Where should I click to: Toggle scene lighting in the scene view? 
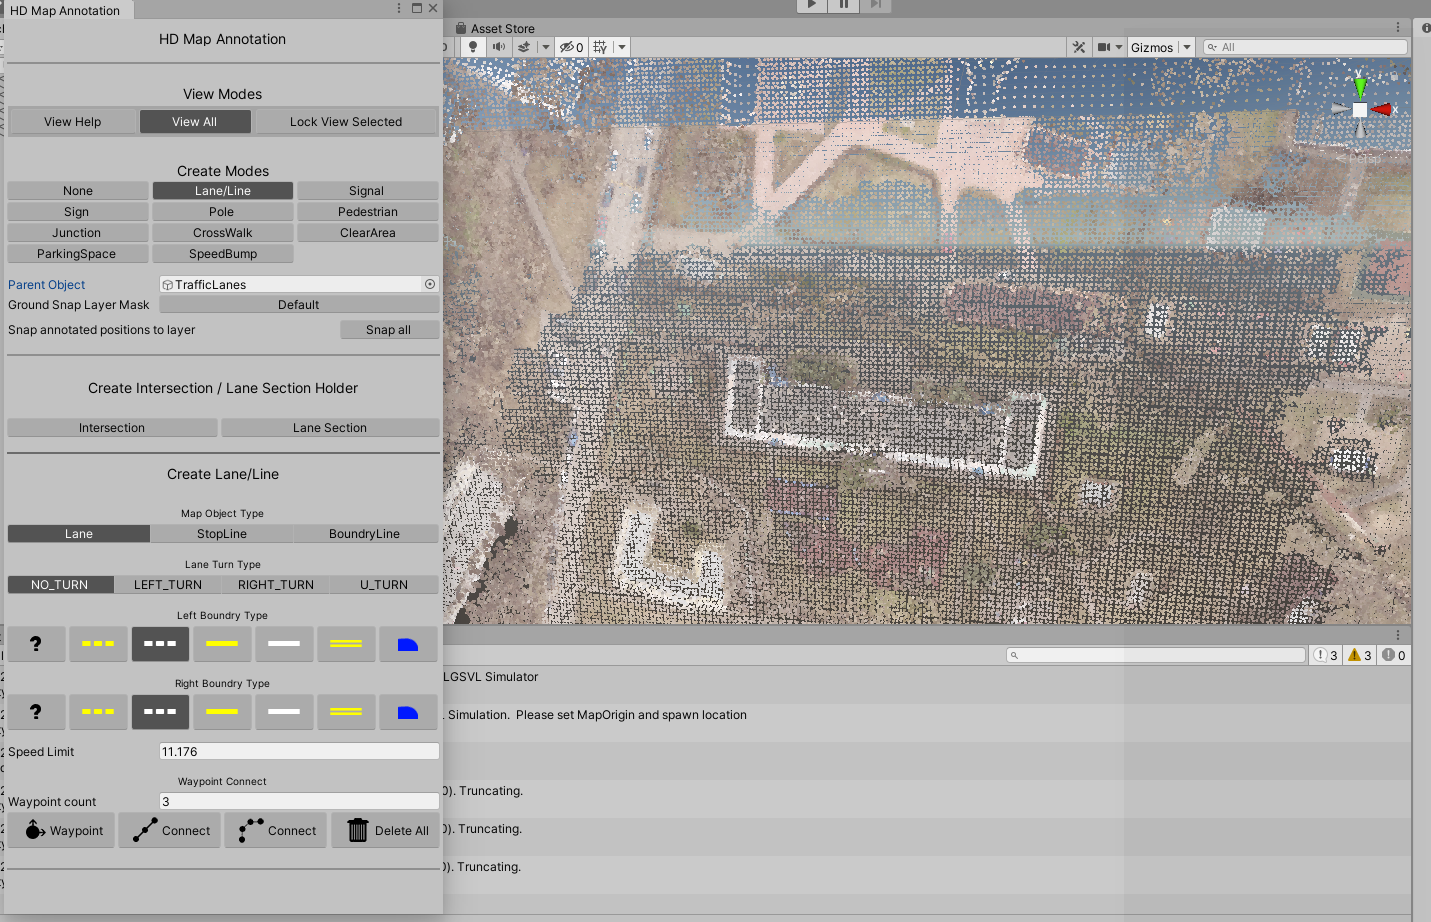(472, 46)
